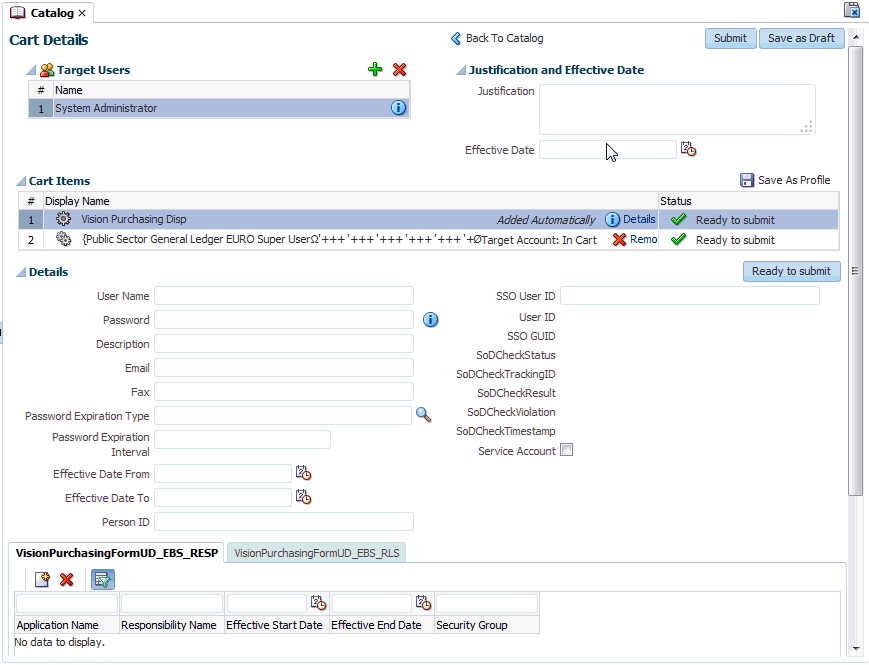
Task: Open Effective Date To calendar picker
Action: pyautogui.click(x=303, y=497)
